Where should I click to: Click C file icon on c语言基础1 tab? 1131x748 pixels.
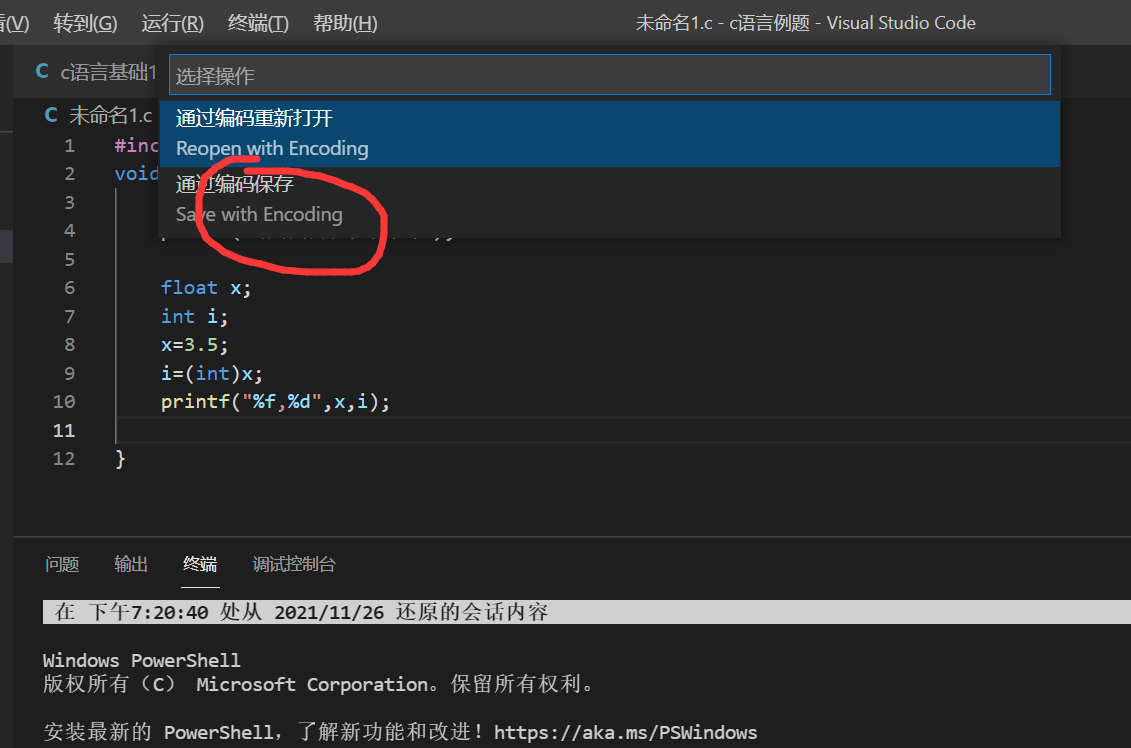click(x=42, y=71)
